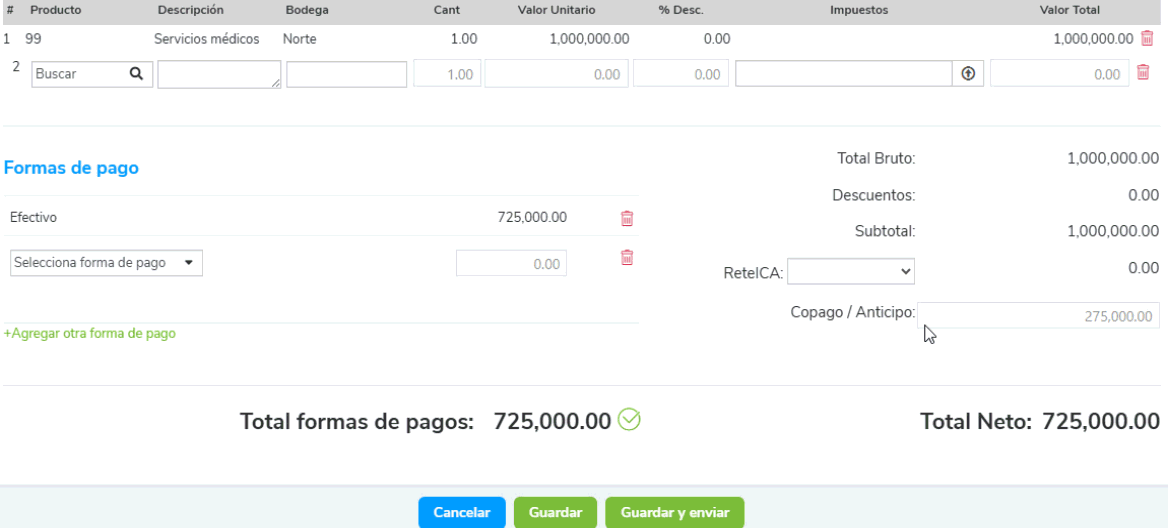Viewport: 1168px width, 528px height.
Task: Click the circular arrow icon beside Impuestos
Action: coord(967,74)
